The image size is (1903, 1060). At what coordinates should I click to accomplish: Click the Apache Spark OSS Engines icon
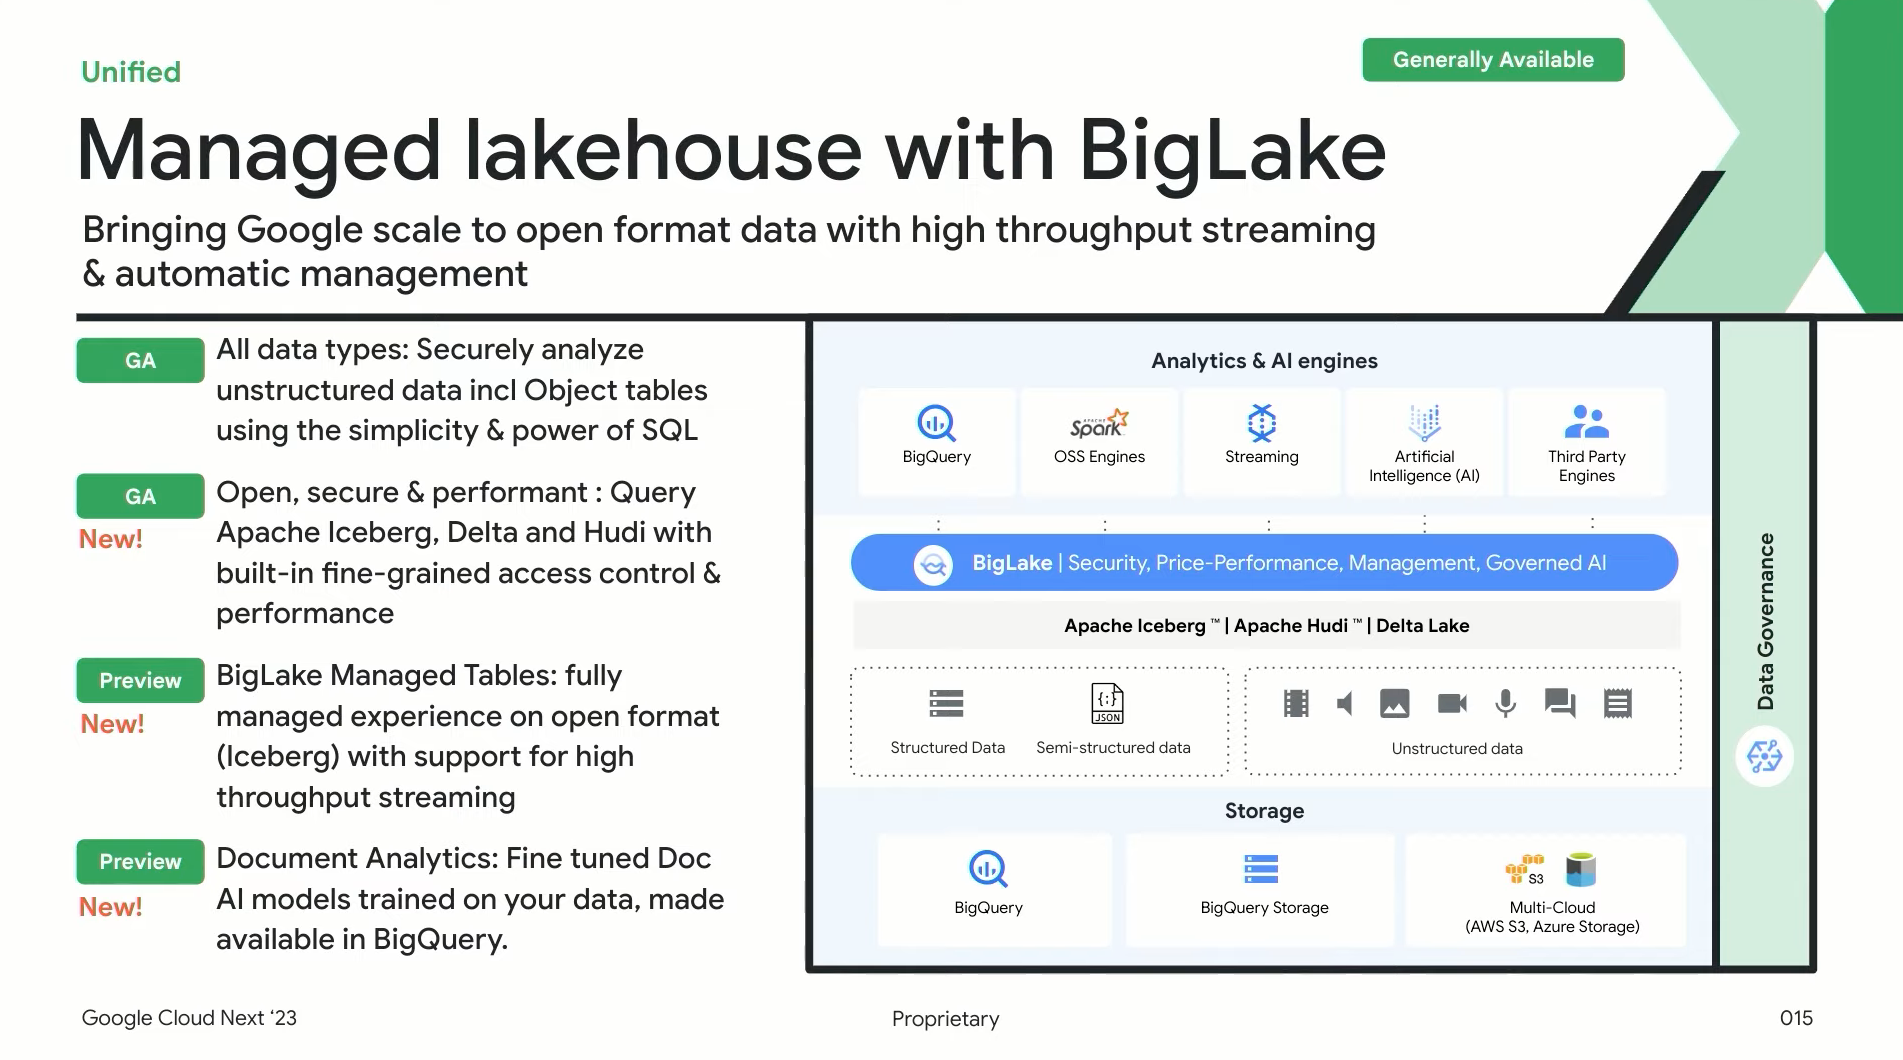pos(1098,424)
